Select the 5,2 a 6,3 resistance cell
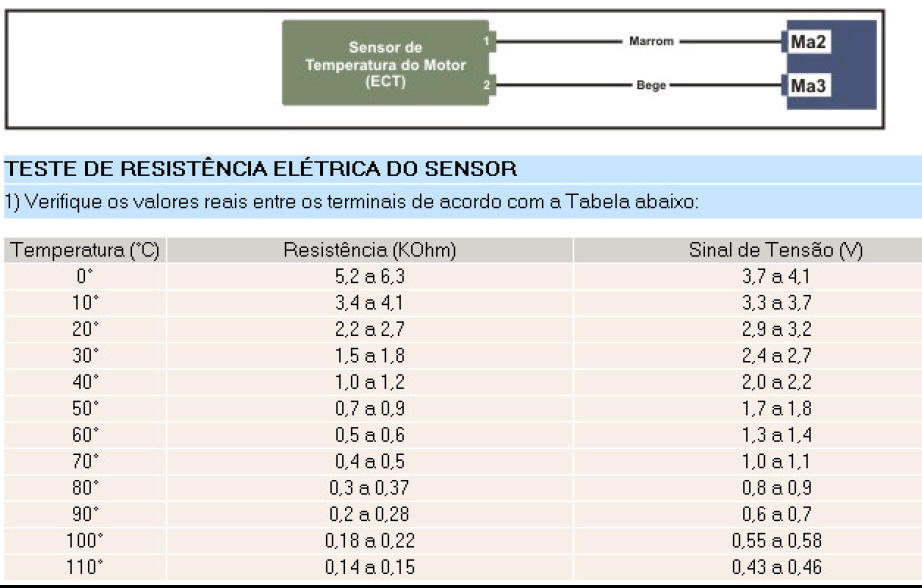 point(370,276)
